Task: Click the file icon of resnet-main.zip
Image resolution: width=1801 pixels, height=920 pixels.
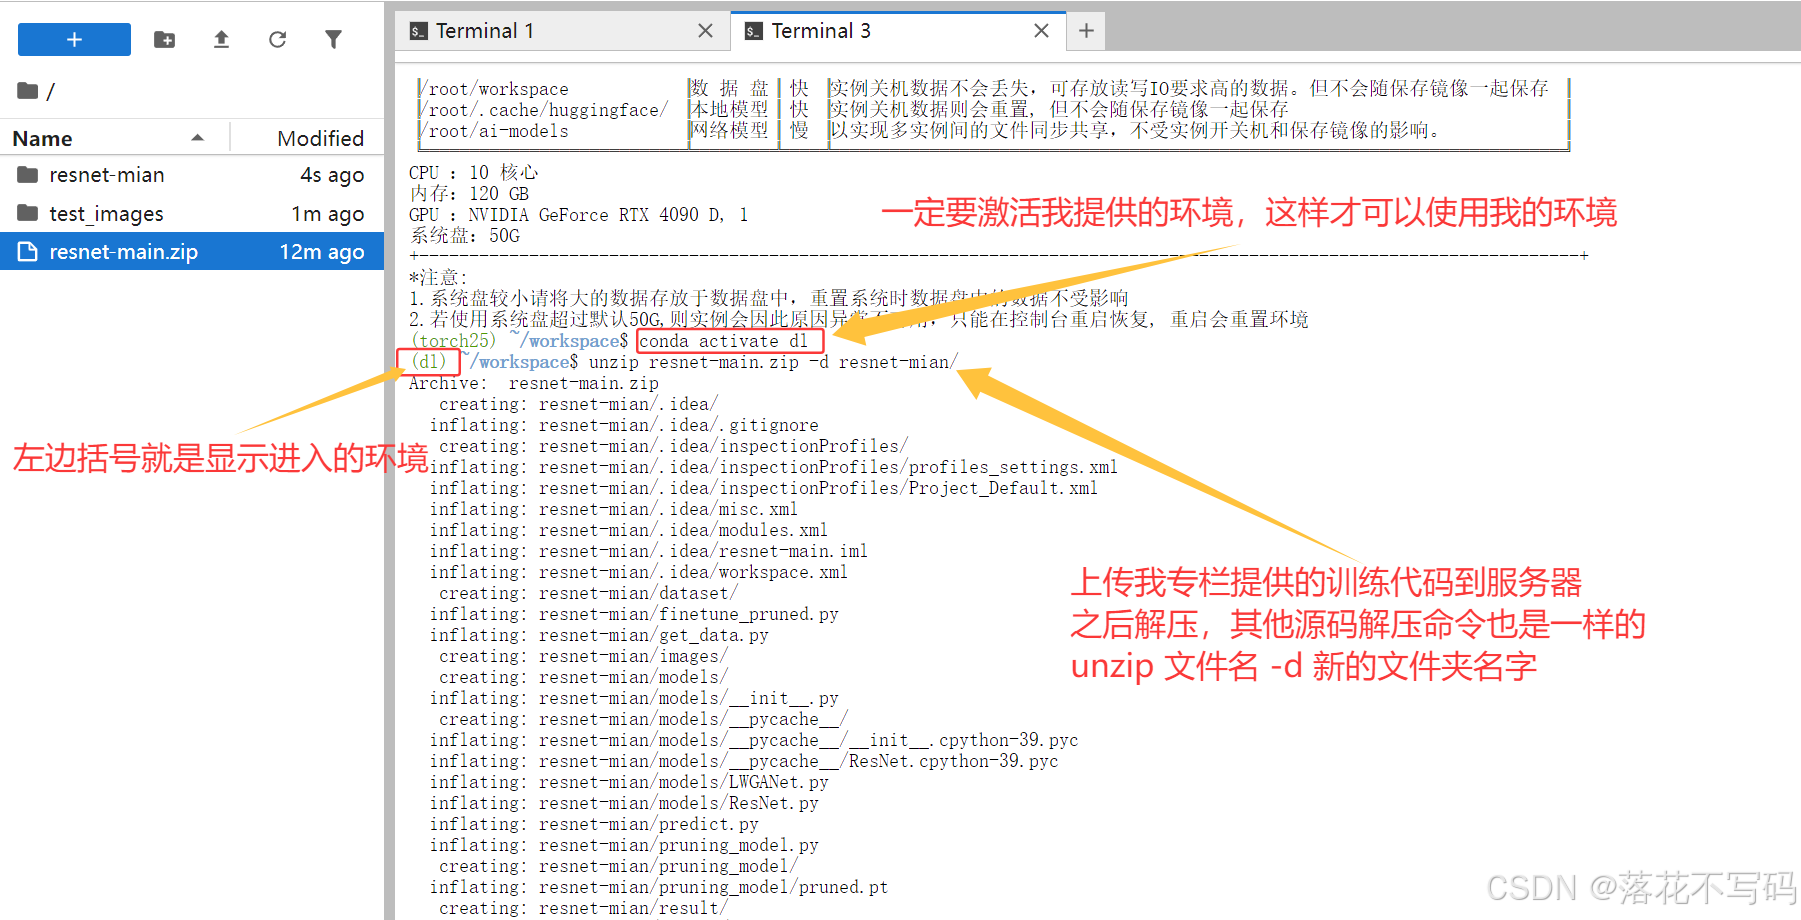Action: [x=28, y=252]
